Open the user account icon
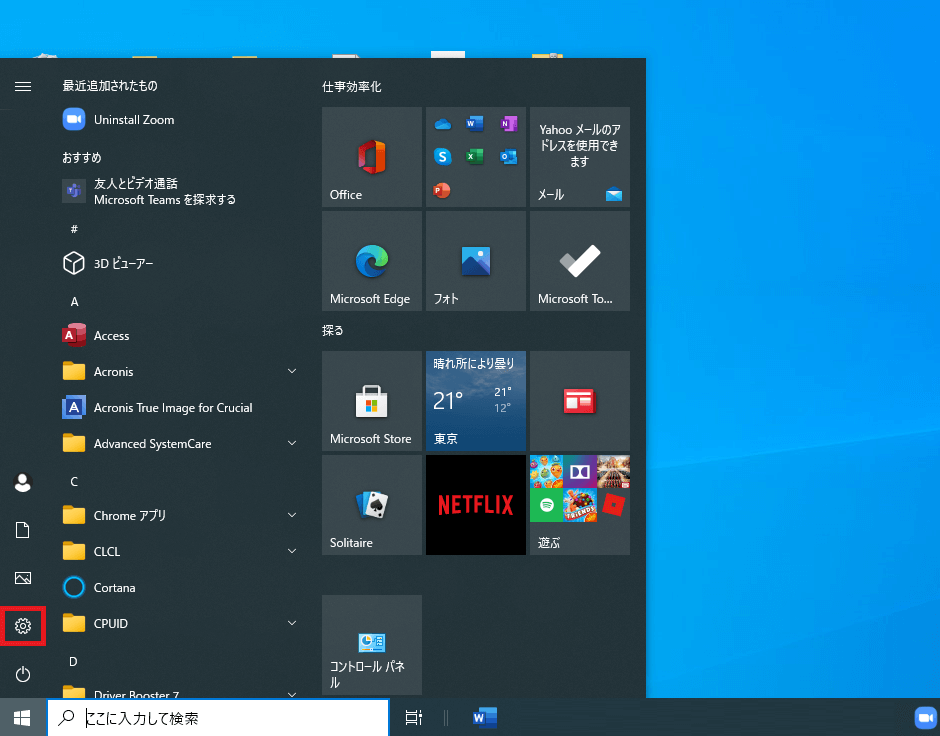The image size is (940, 736). pos(23,482)
